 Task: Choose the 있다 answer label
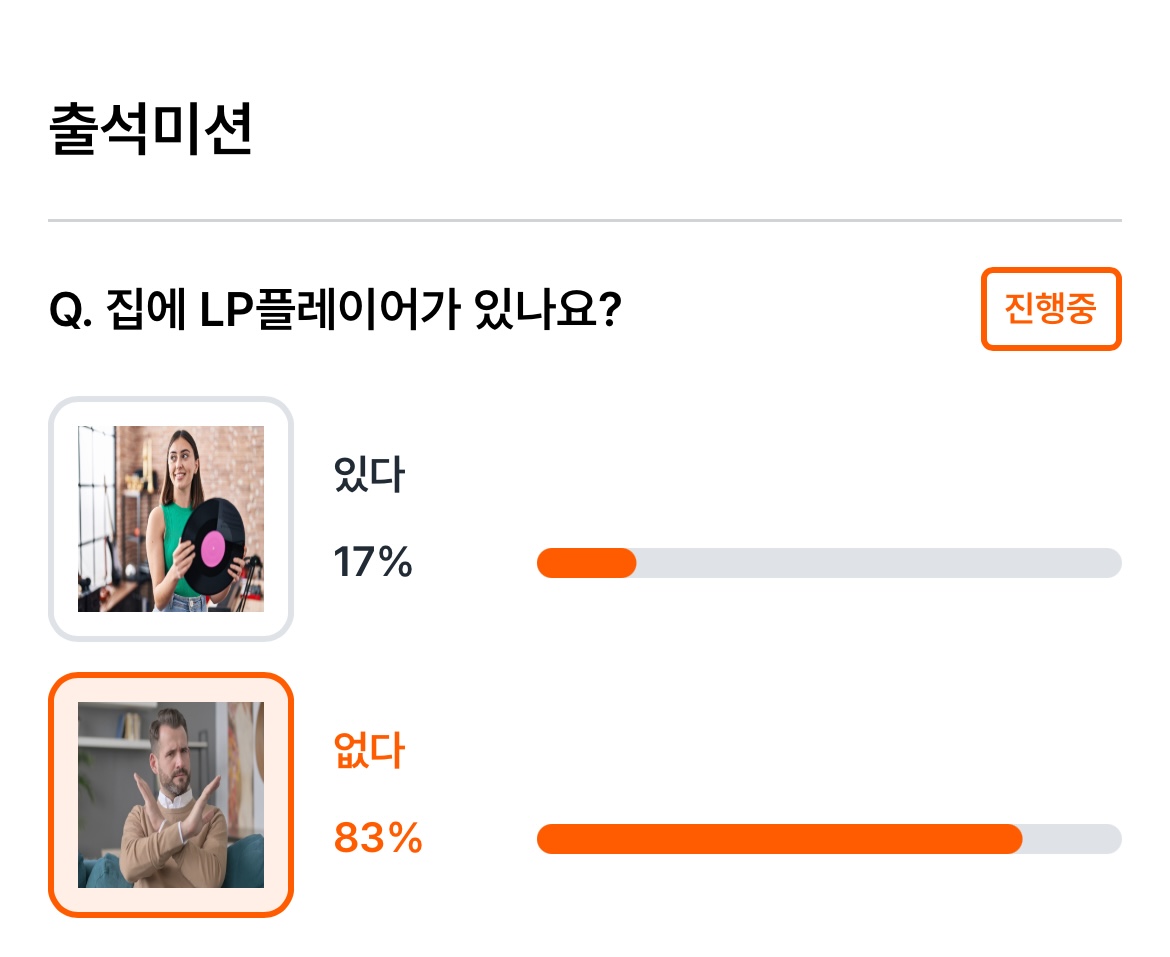point(369,474)
